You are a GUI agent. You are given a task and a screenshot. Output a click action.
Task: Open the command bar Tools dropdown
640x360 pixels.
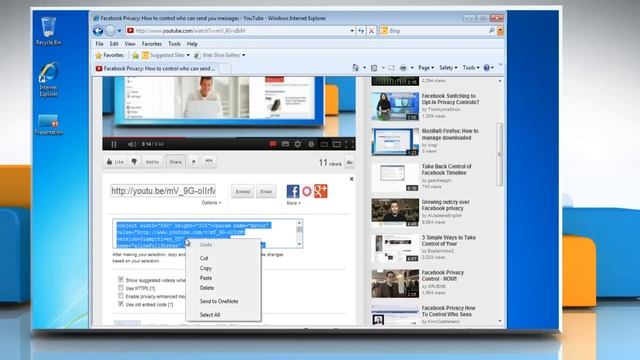pyautogui.click(x=471, y=68)
